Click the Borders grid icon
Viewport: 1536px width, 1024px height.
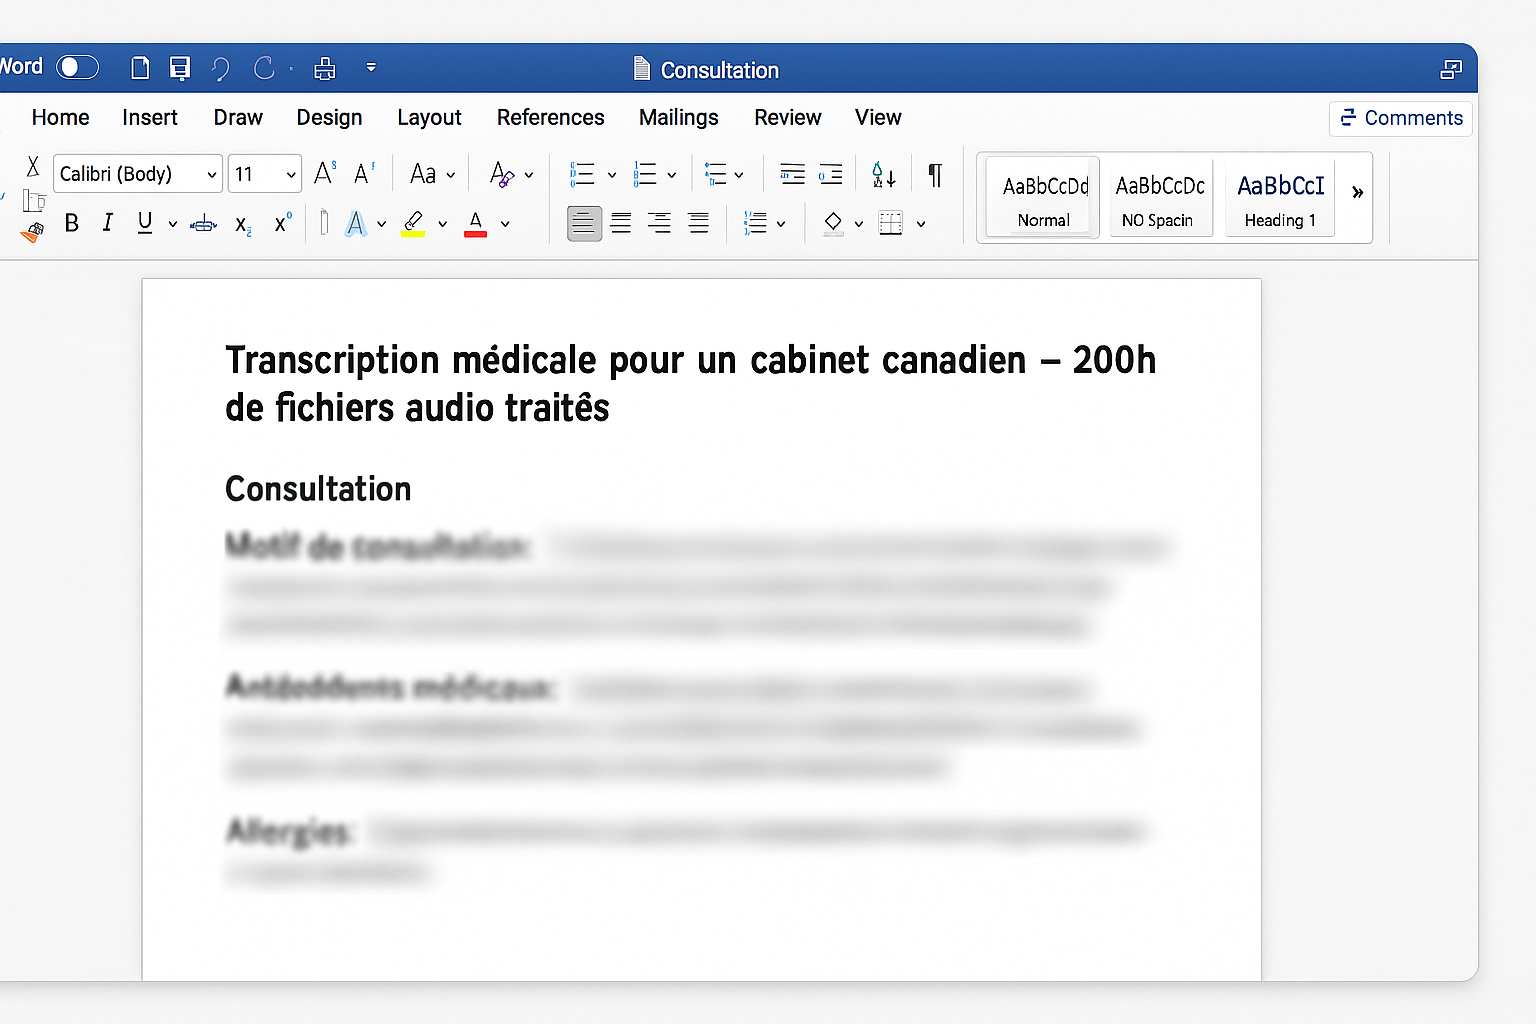click(890, 223)
